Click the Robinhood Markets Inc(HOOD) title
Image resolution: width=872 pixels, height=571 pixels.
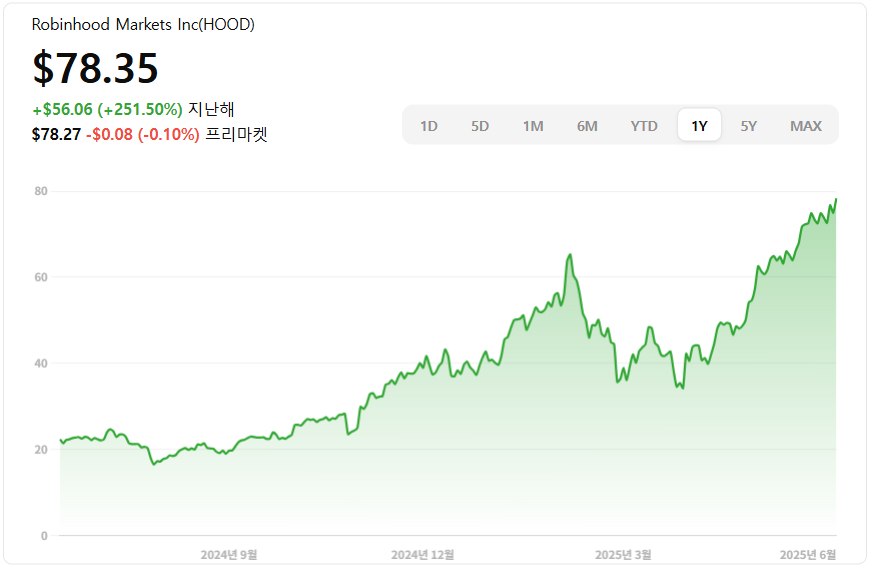coord(143,24)
